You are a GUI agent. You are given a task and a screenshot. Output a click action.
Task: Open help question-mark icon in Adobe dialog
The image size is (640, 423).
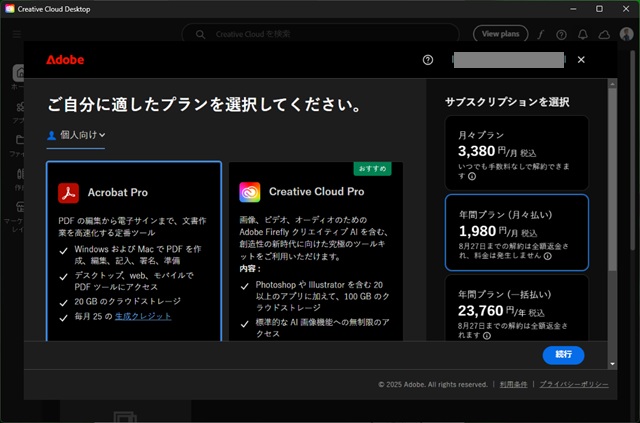[428, 60]
